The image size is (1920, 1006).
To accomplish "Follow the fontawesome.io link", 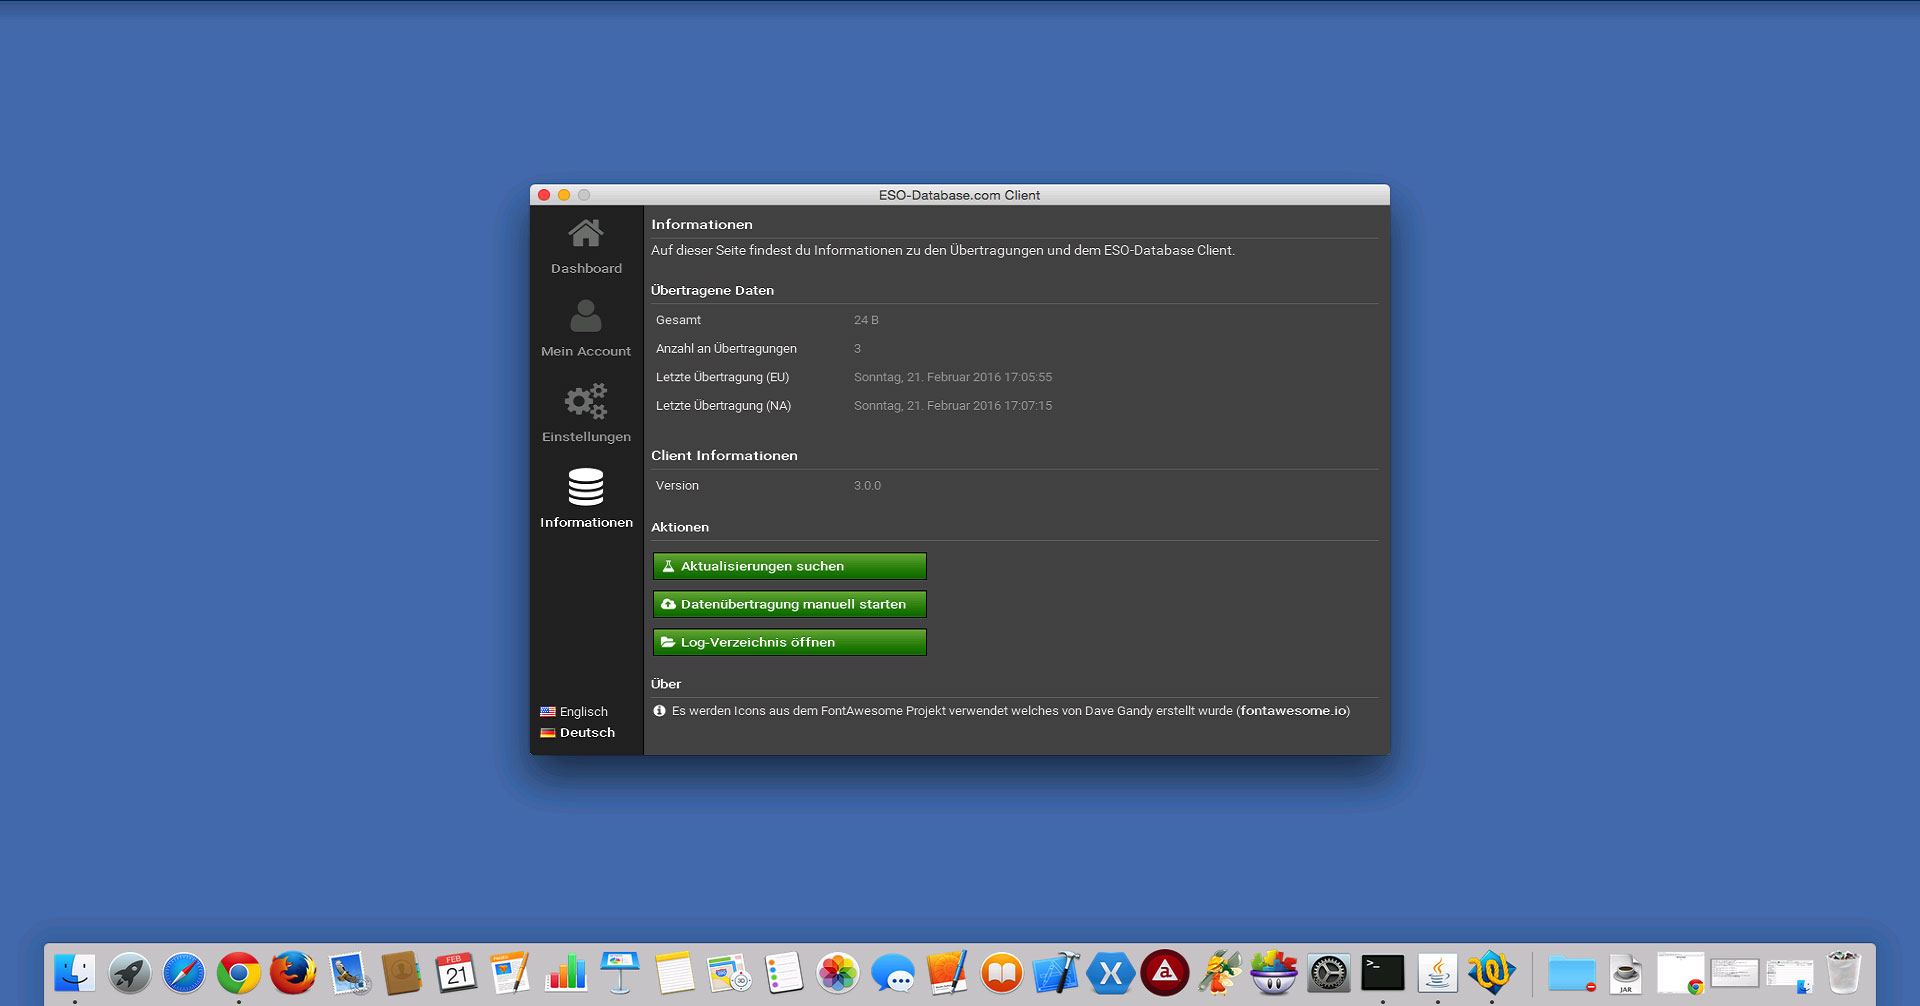I will (1293, 711).
